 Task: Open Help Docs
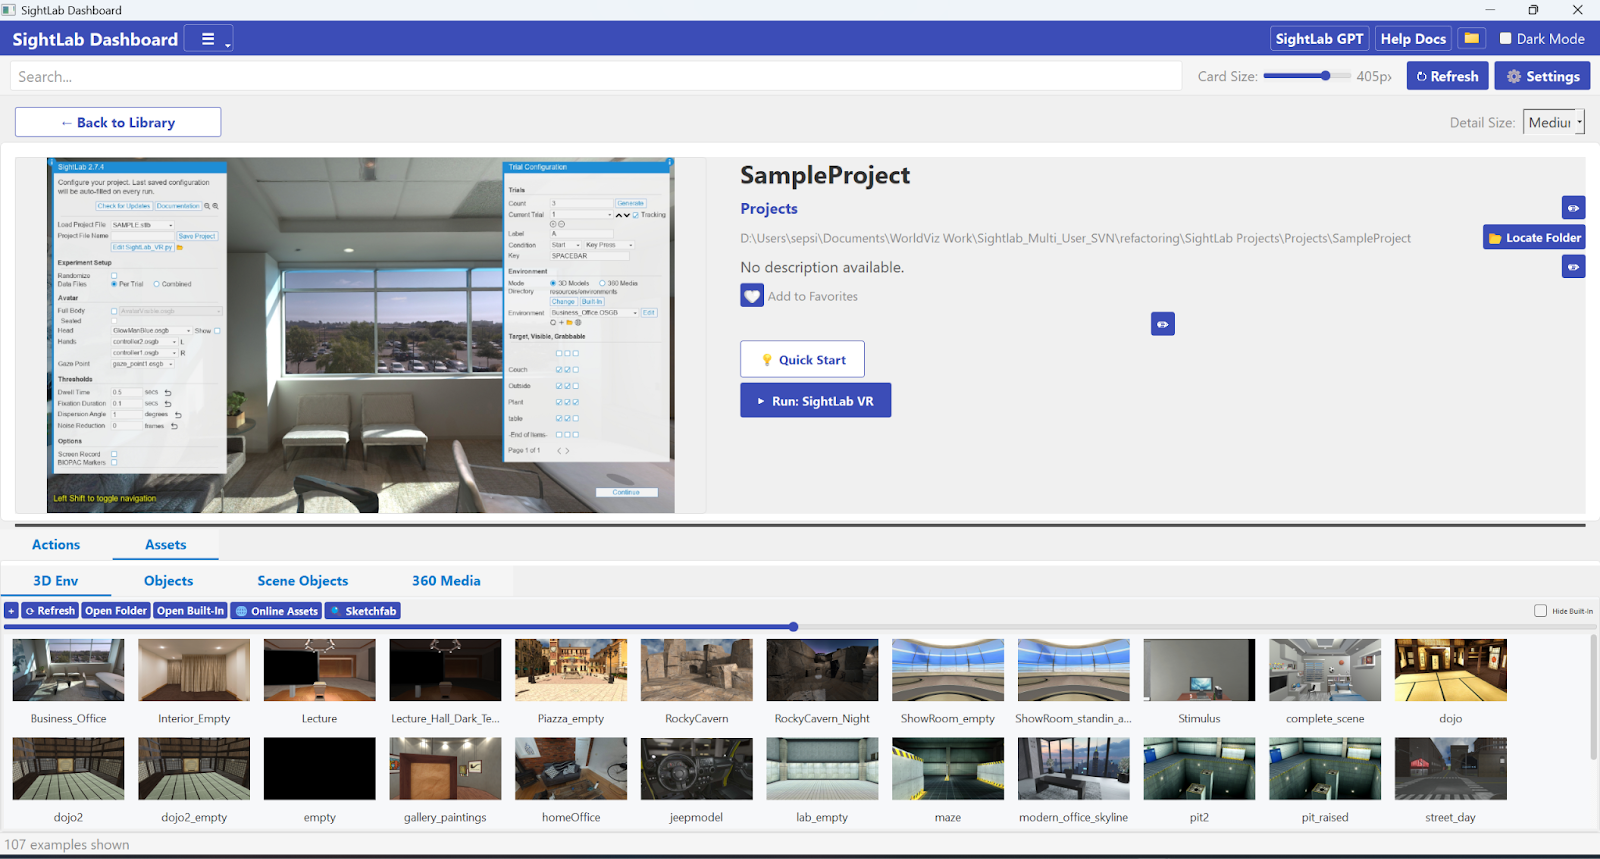pyautogui.click(x=1413, y=39)
